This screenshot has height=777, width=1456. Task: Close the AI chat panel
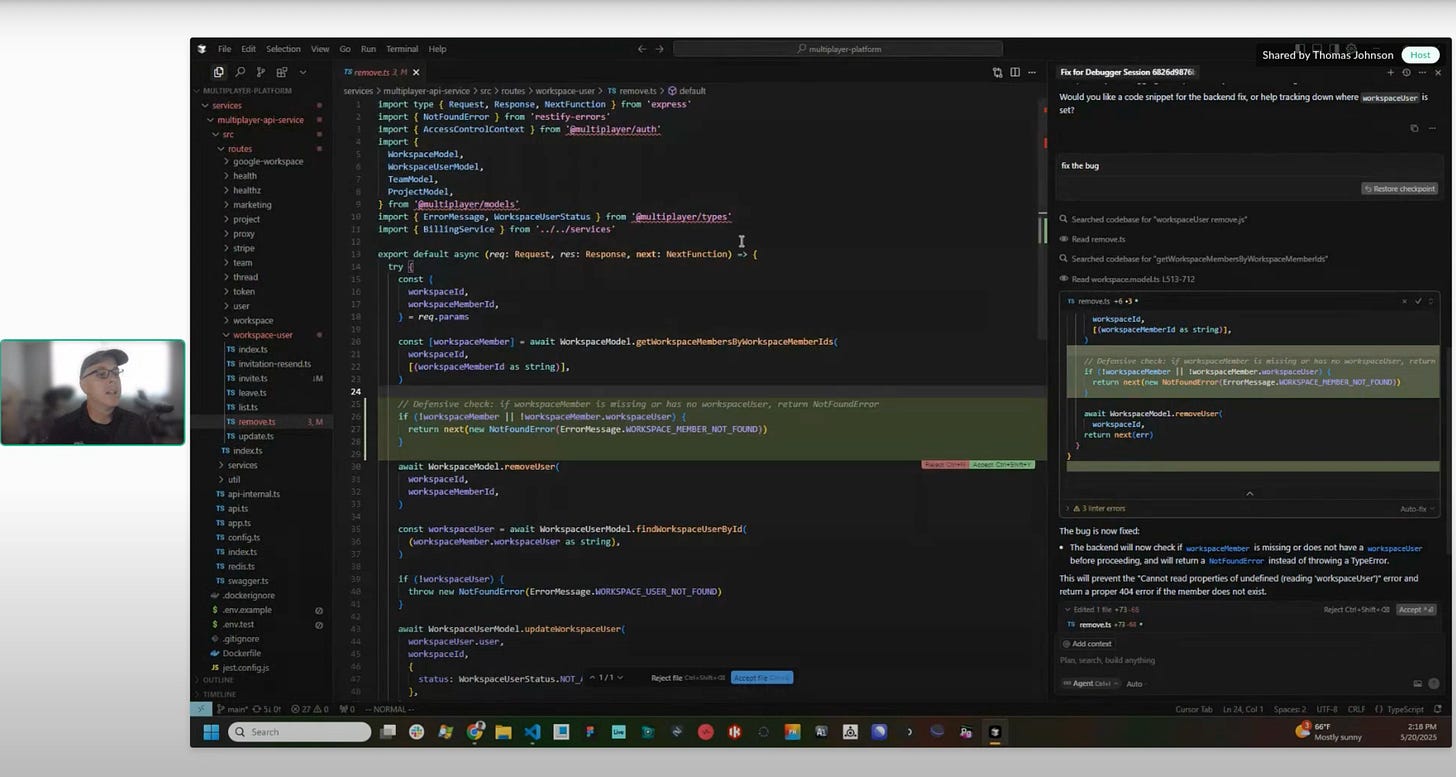1437,72
